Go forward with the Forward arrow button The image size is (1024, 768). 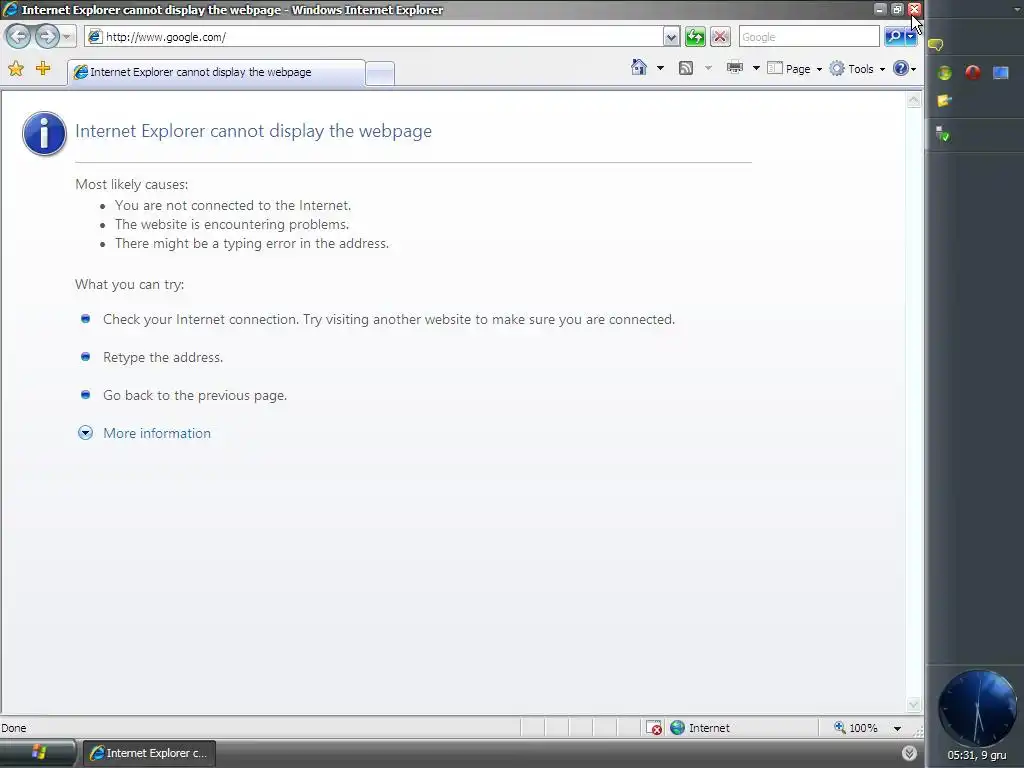[47, 37]
